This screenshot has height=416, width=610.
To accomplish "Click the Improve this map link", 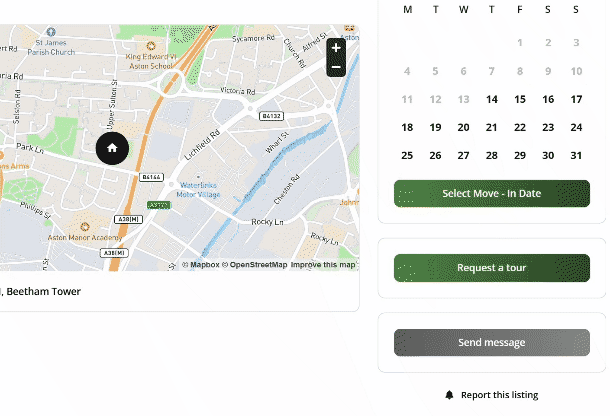I will click(x=323, y=265).
